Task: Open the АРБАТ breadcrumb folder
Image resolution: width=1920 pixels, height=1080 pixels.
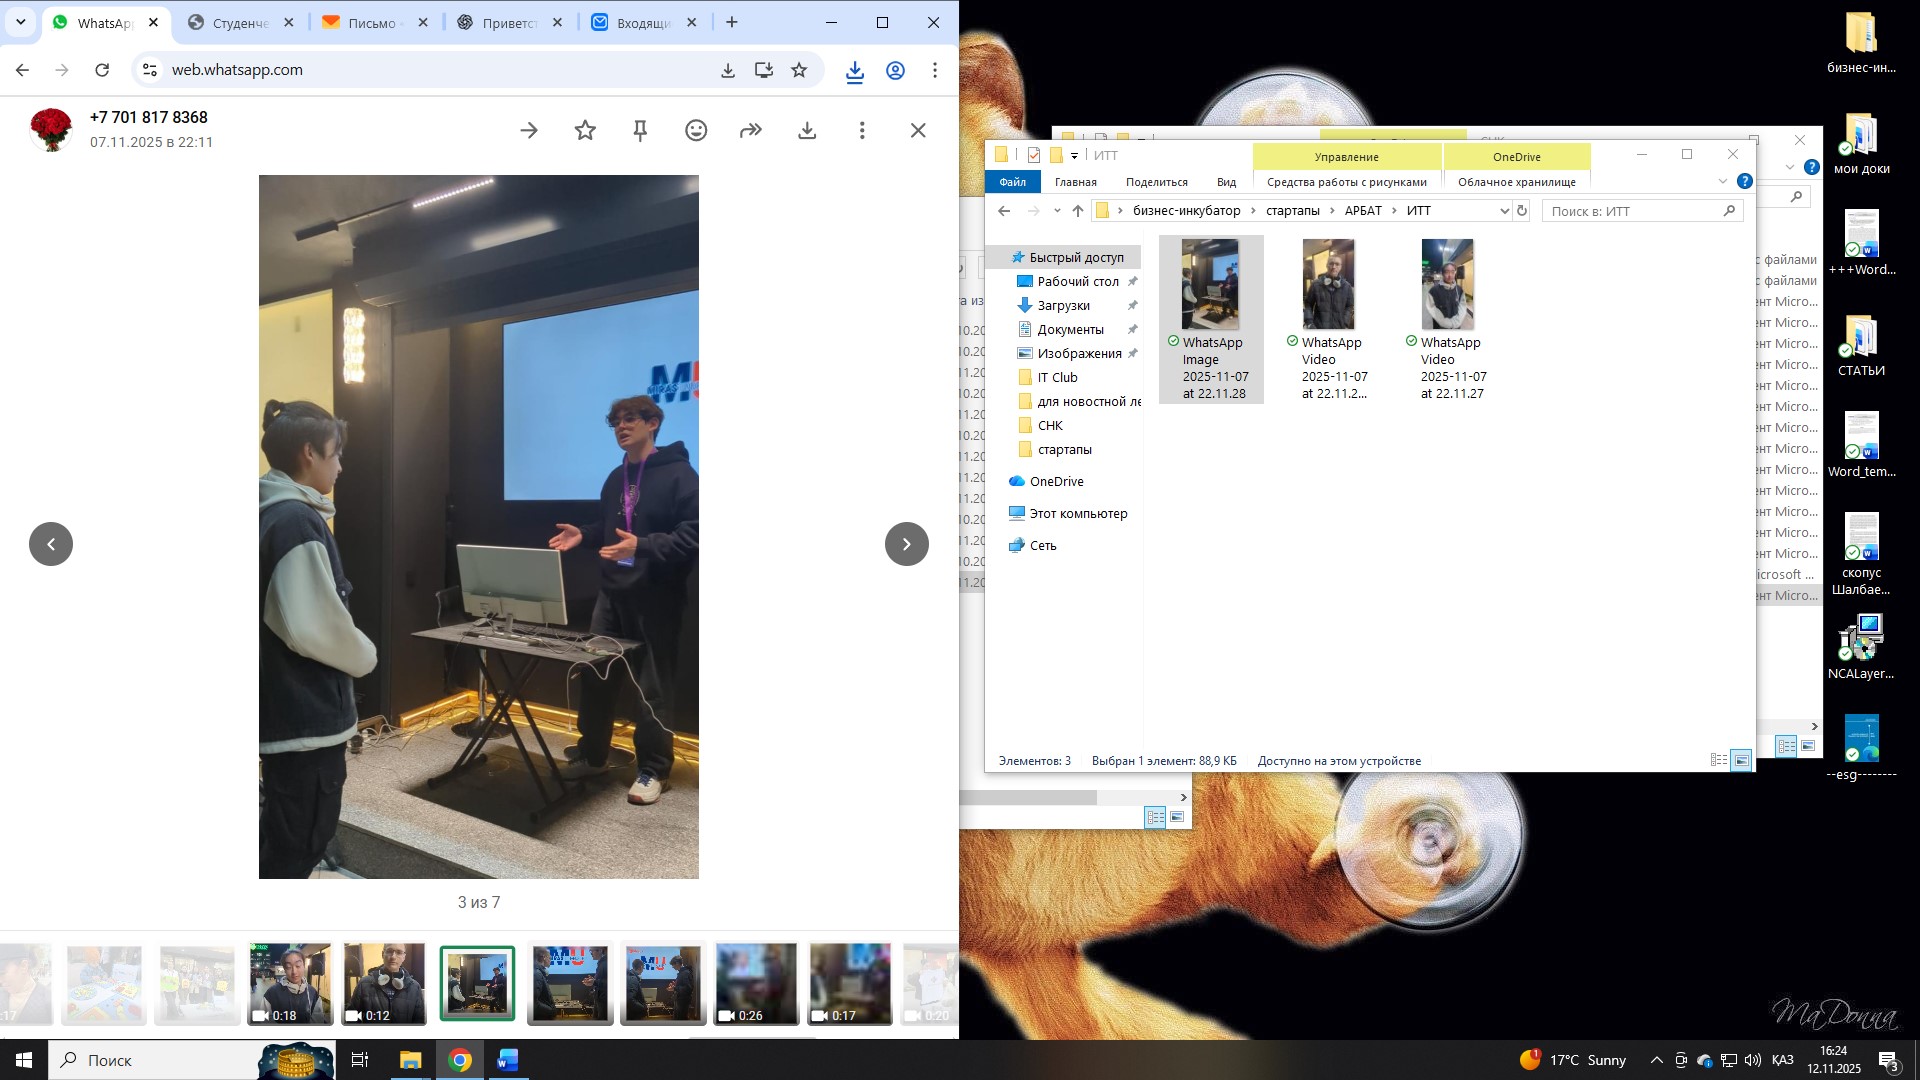Action: (1362, 211)
